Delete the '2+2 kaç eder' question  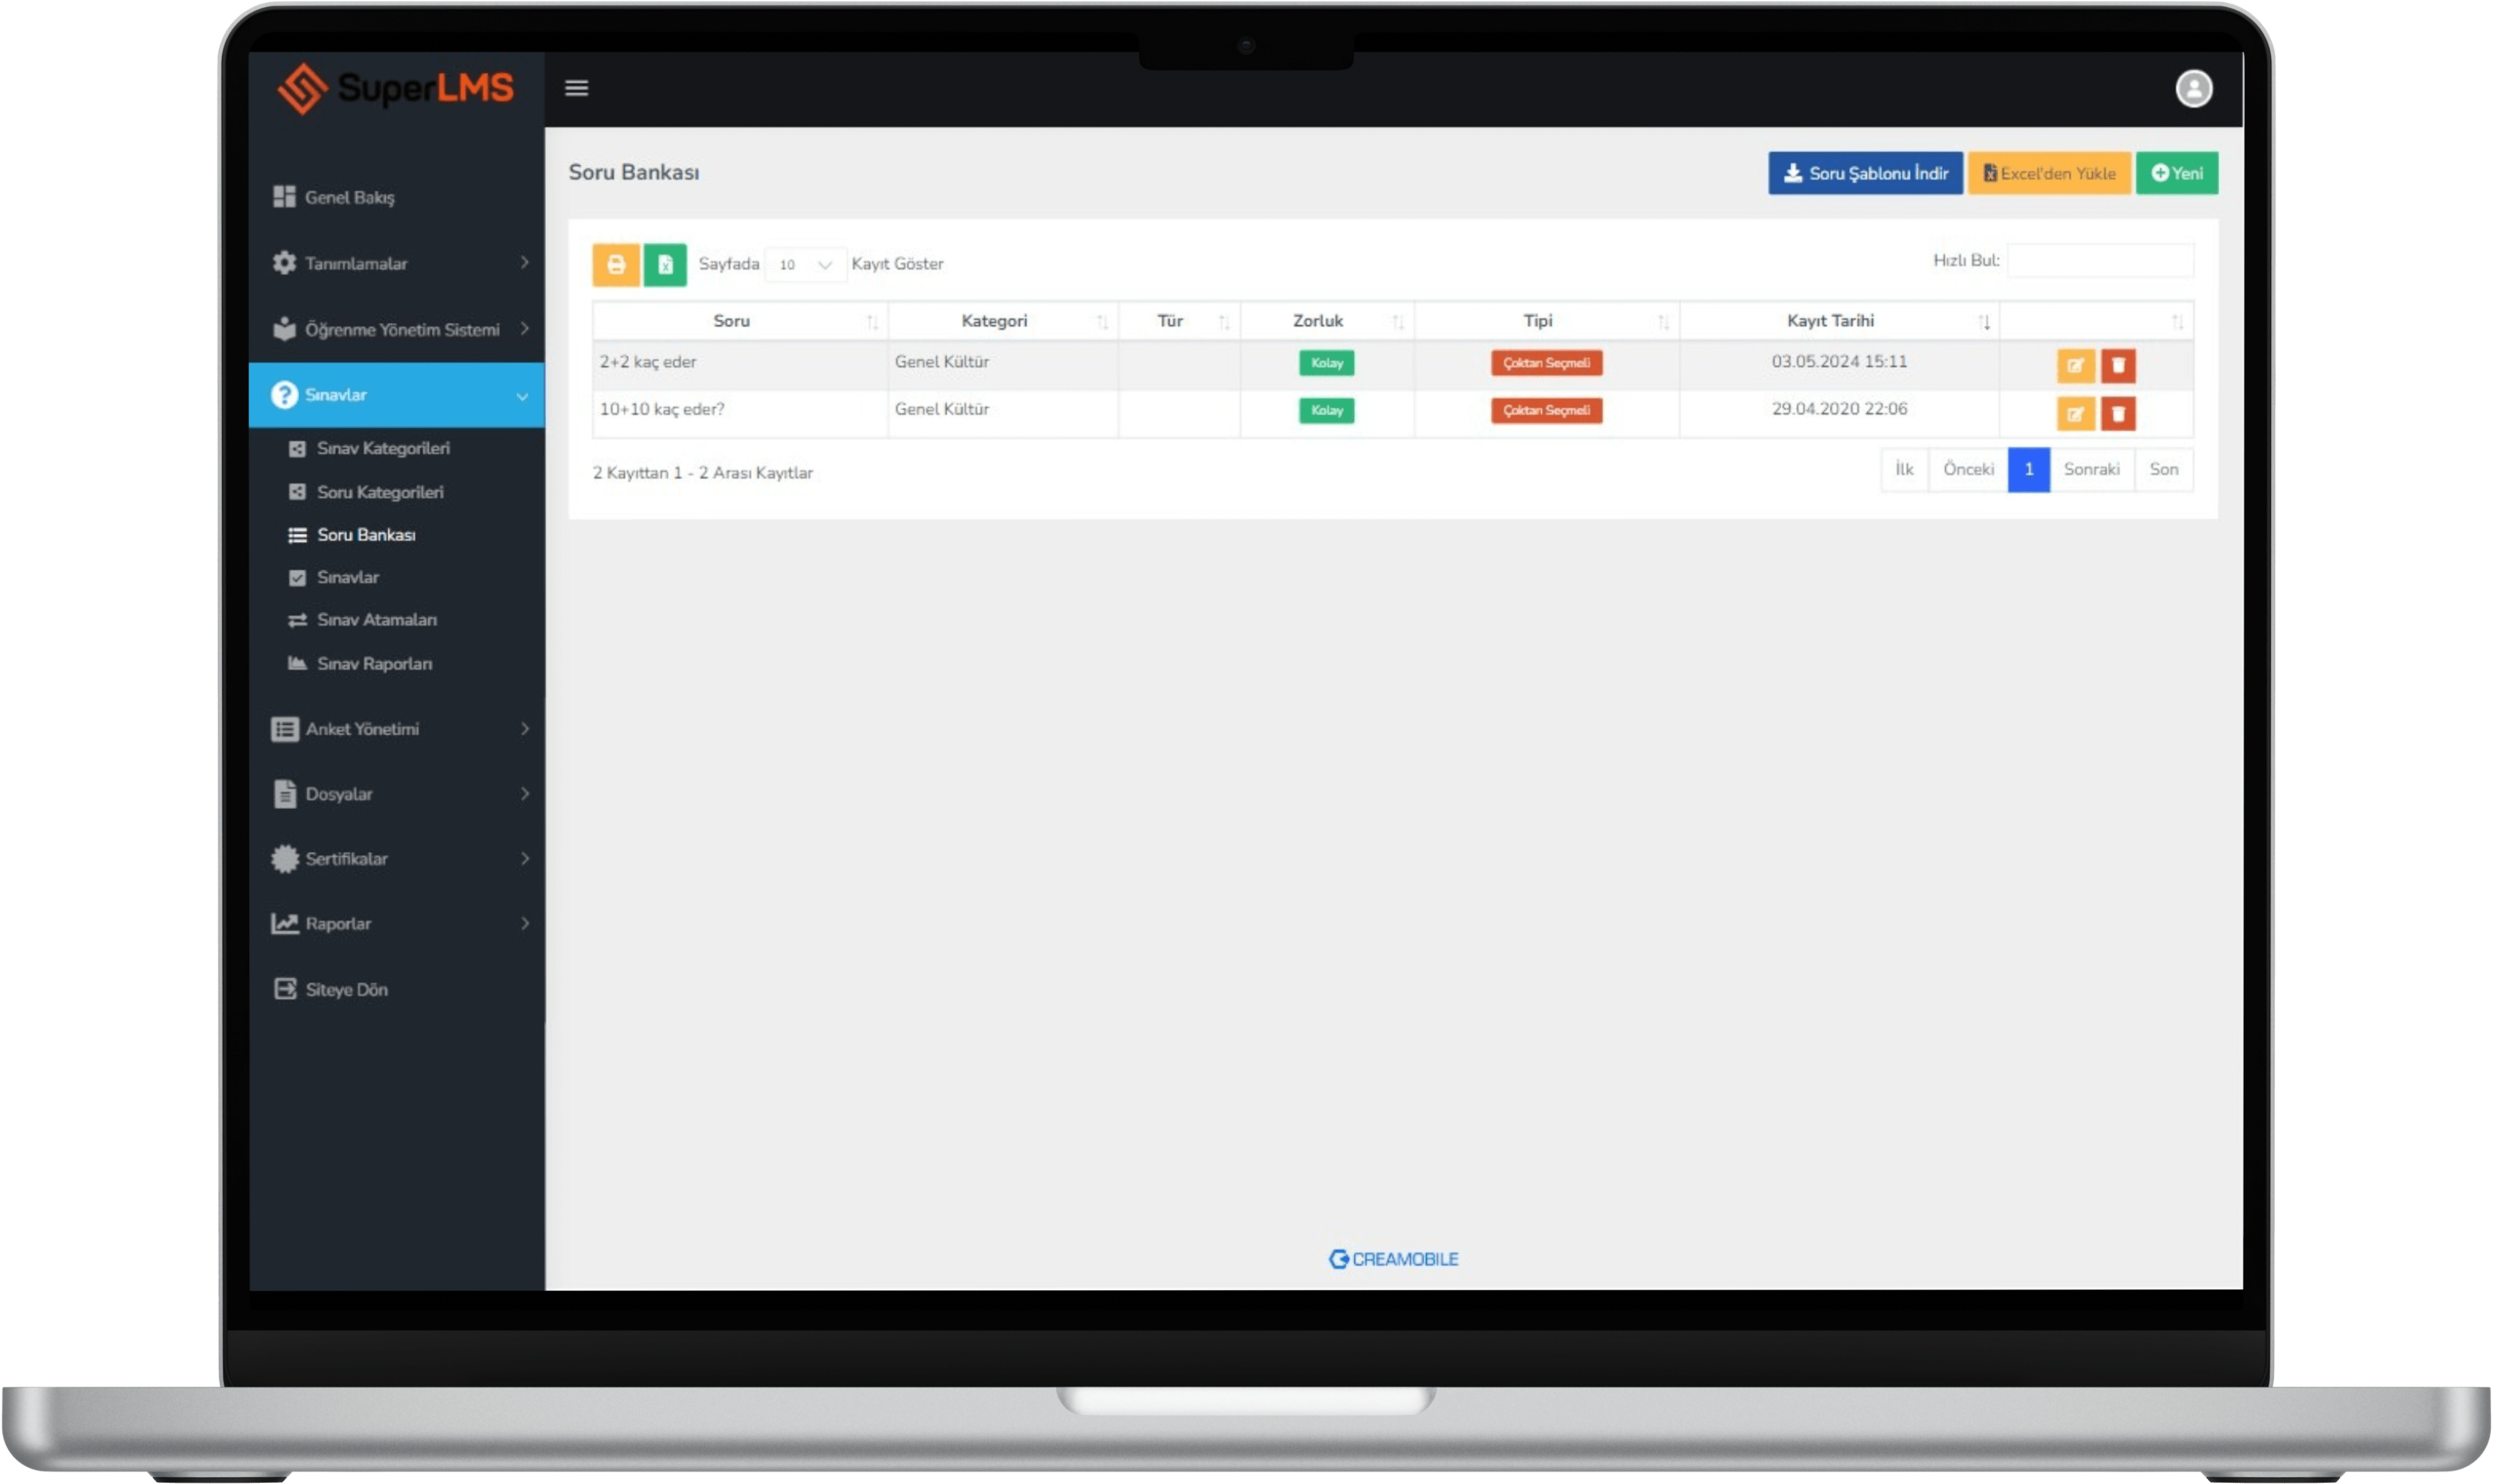[x=2117, y=365]
